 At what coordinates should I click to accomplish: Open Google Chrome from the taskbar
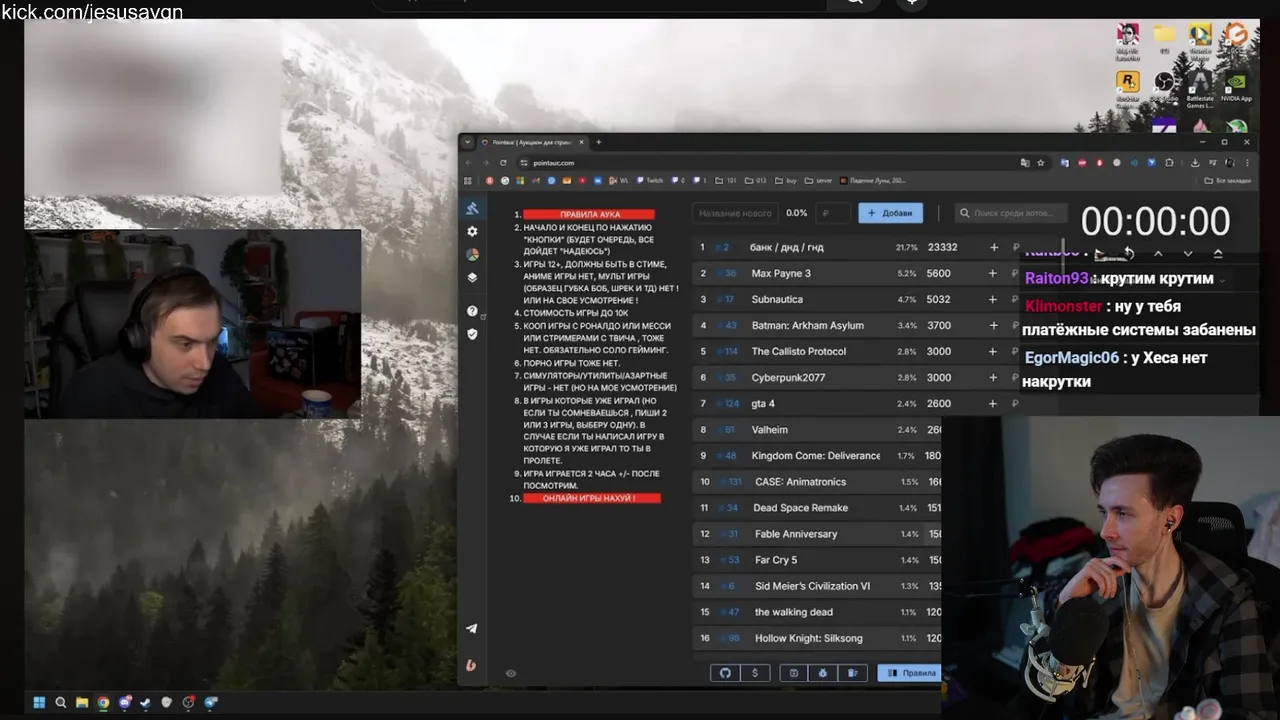[x=103, y=702]
